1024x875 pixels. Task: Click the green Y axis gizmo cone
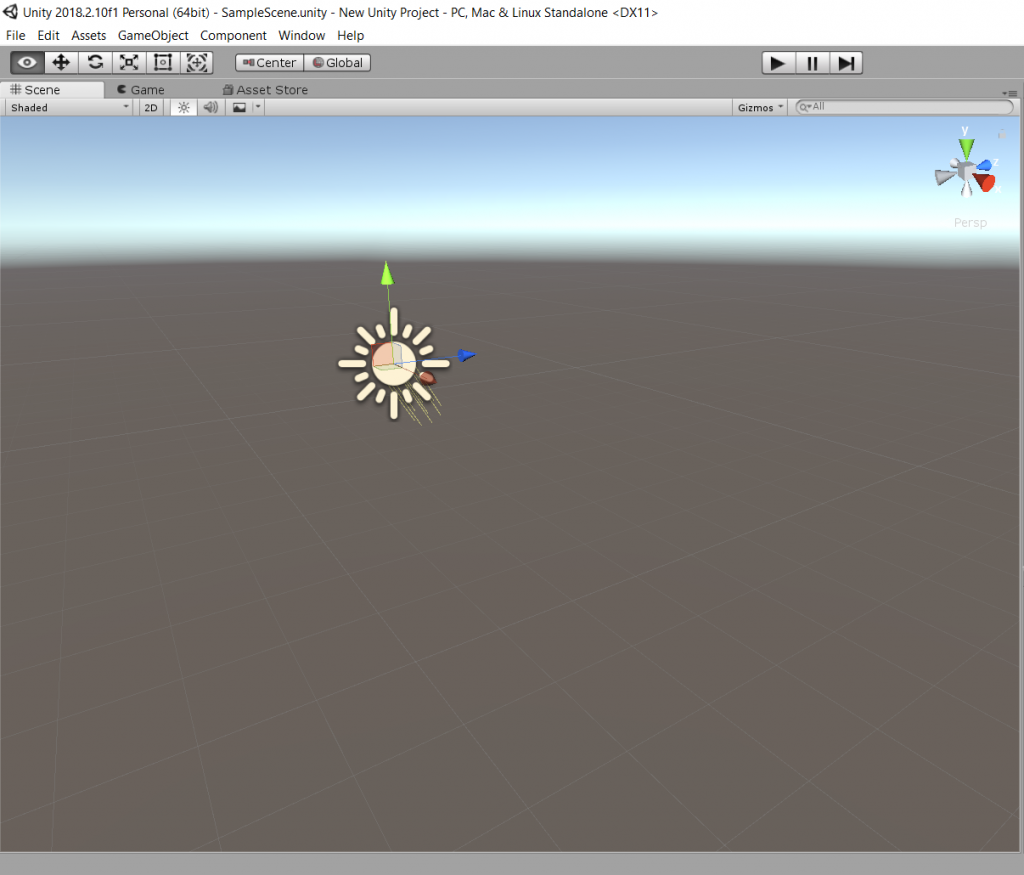tap(967, 148)
